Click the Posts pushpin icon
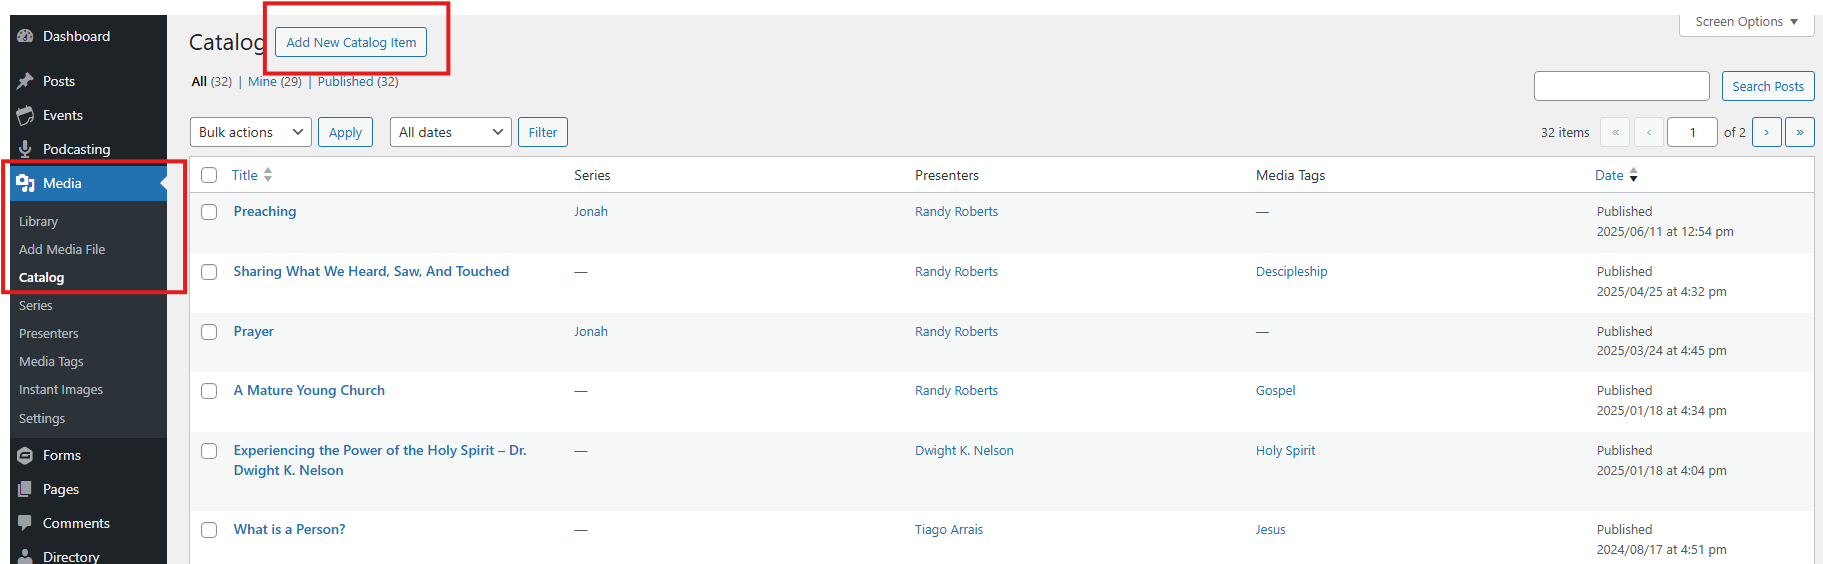Image resolution: width=1823 pixels, height=564 pixels. (x=25, y=81)
